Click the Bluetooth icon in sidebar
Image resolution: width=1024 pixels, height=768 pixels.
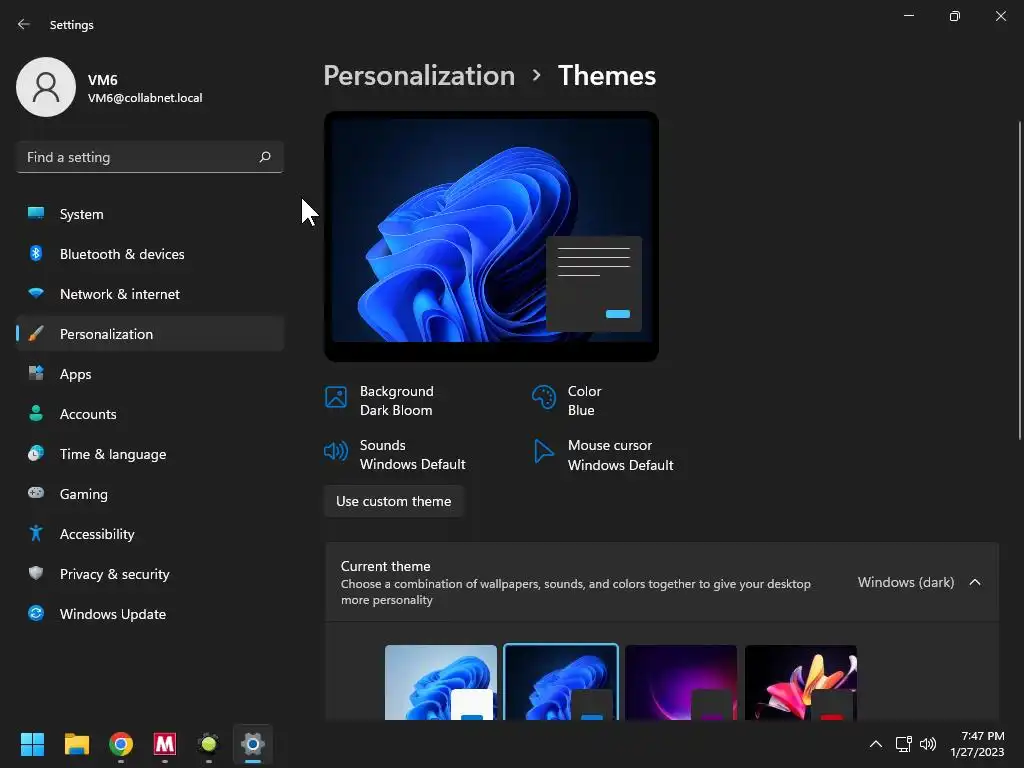click(x=36, y=253)
